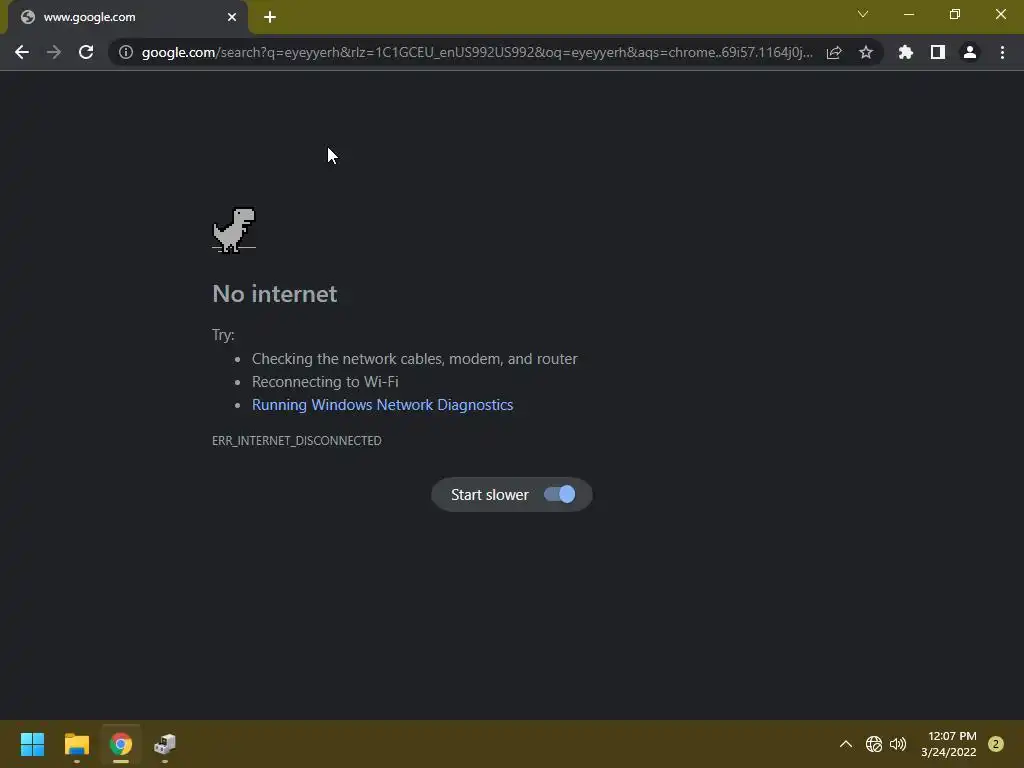Show hidden system tray icons
The height and width of the screenshot is (768, 1024).
(x=846, y=744)
